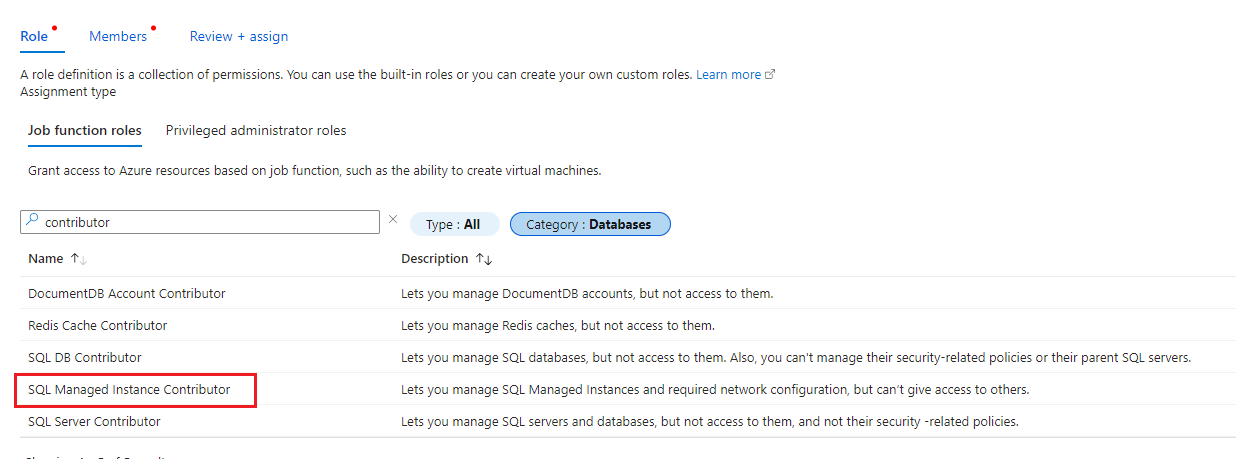This screenshot has width=1236, height=459.
Task: Click the Assignment type label
Action: pos(68,92)
